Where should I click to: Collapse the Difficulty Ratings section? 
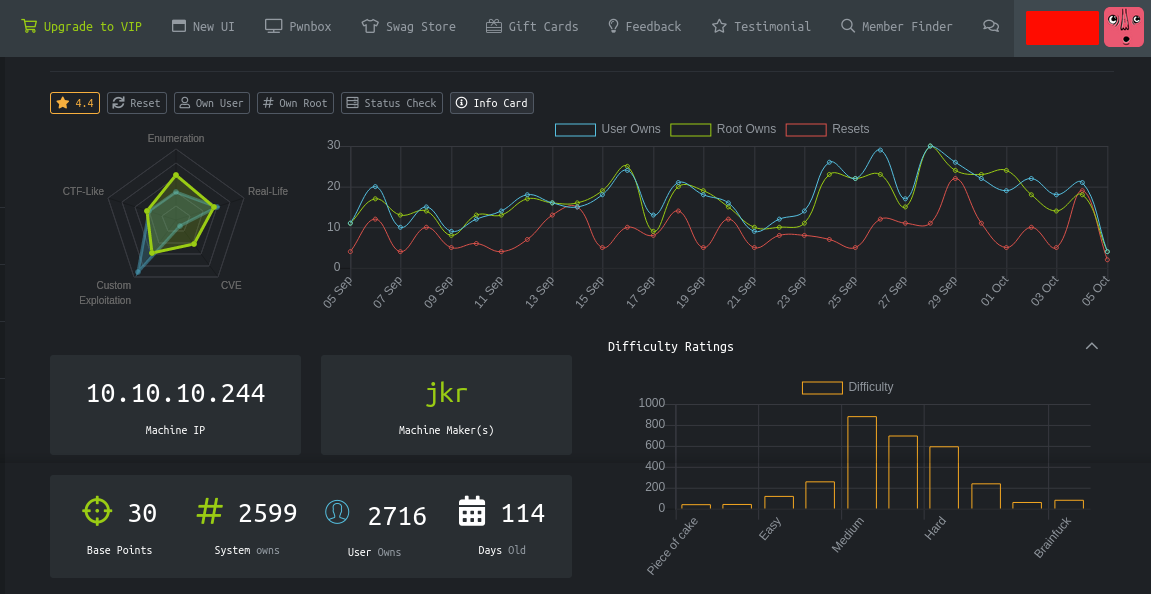pos(1092,346)
